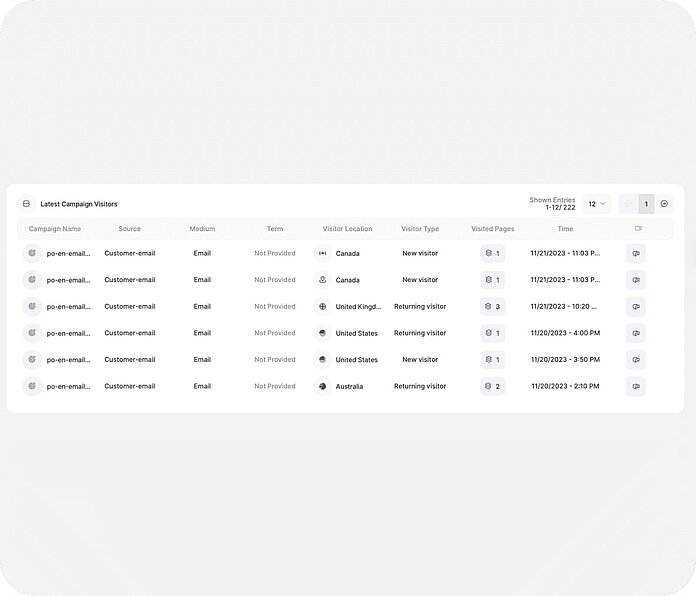Click 'Email' medium in the 4:00 PM row
Image resolution: width=696 pixels, height=596 pixels.
pos(202,333)
